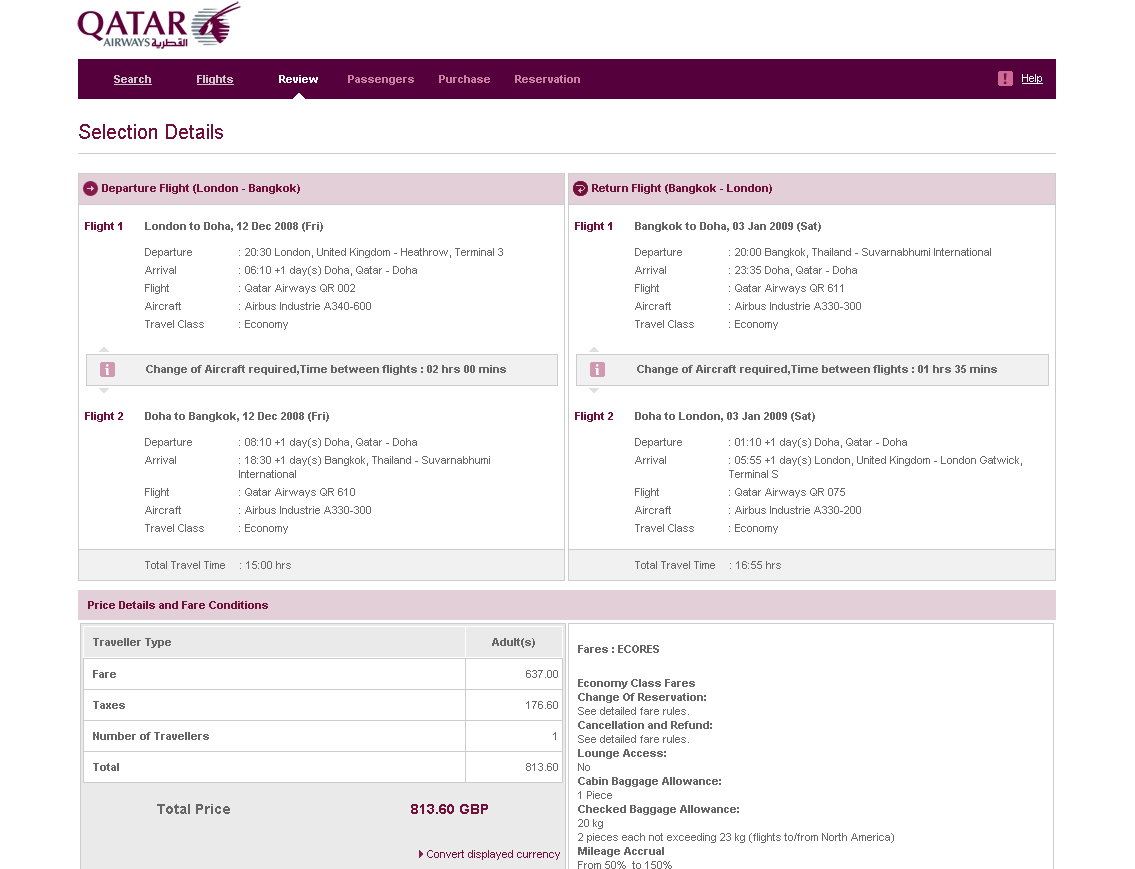The width and height of the screenshot is (1135, 869).
Task: Click departure total travel time 15:00 hrs
Action: coord(268,566)
